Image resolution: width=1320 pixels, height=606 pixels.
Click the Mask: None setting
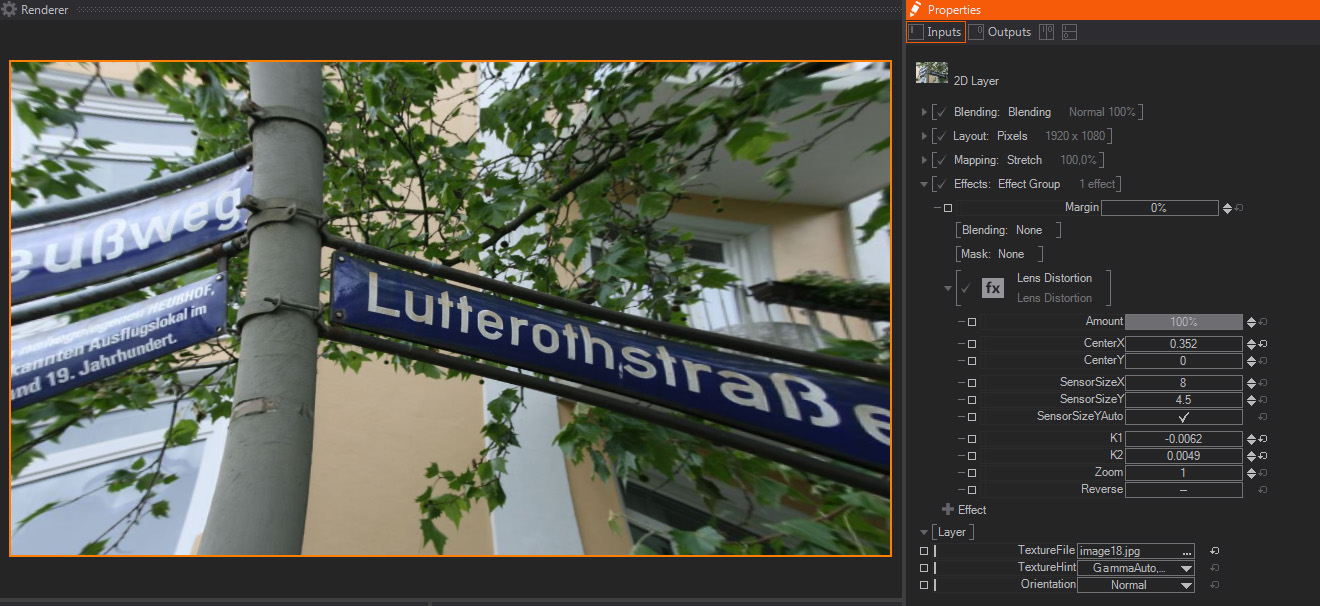click(x=999, y=254)
